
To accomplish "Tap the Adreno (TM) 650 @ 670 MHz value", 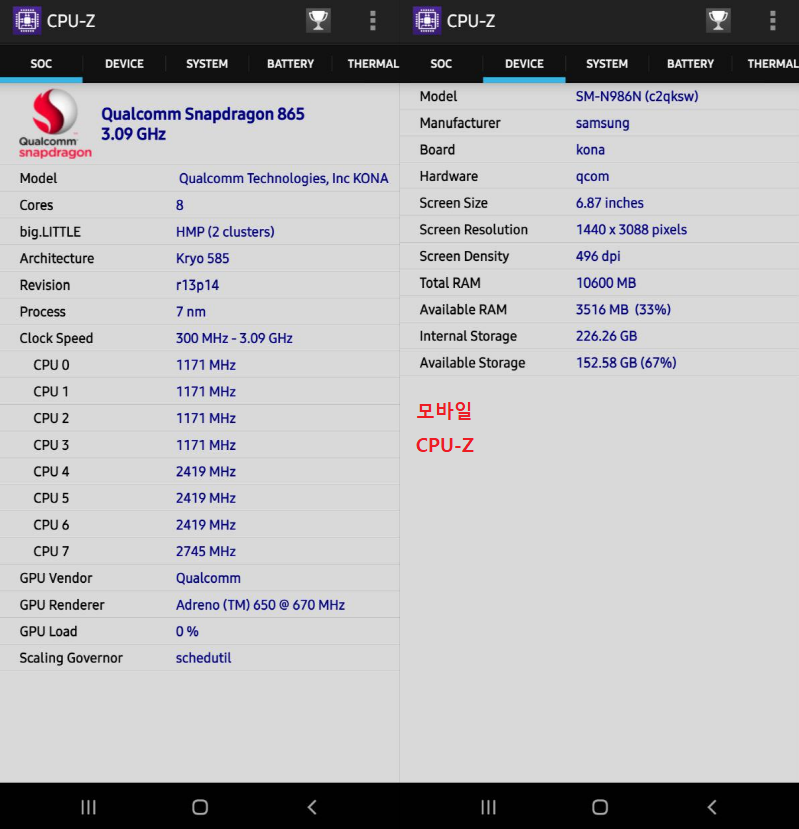I will coord(260,605).
